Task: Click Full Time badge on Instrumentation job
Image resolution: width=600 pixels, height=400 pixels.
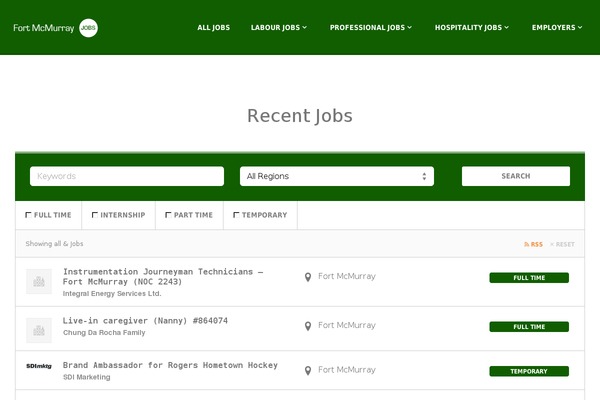Action: coord(529,278)
